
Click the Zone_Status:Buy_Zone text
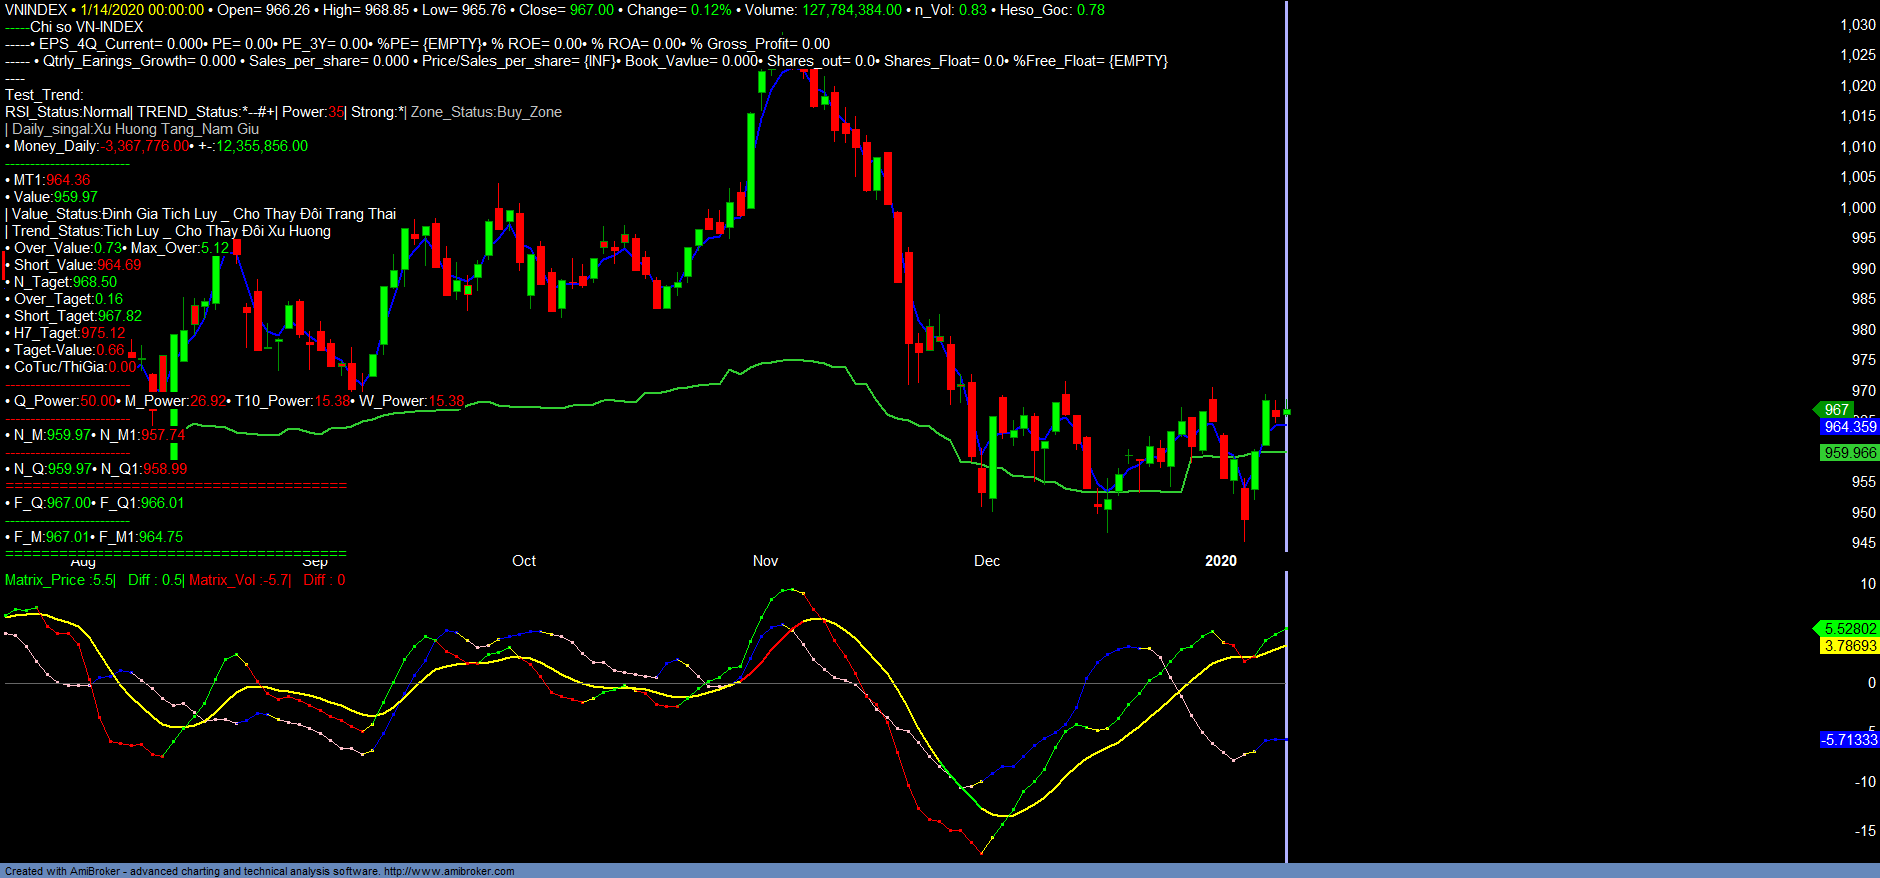486,112
